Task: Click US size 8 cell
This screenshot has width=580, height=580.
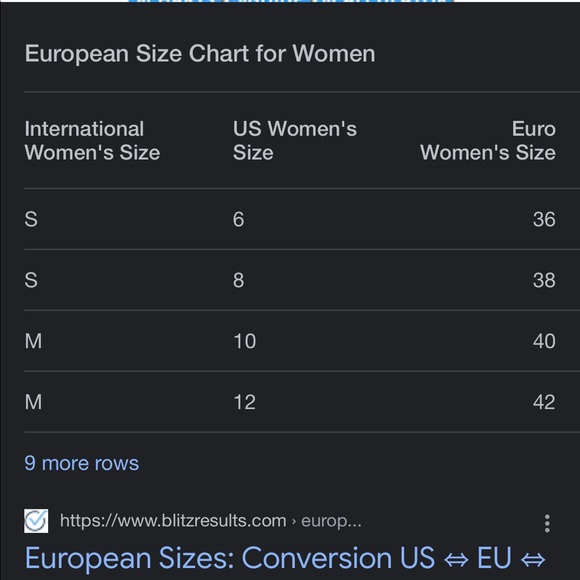Action: (x=239, y=280)
